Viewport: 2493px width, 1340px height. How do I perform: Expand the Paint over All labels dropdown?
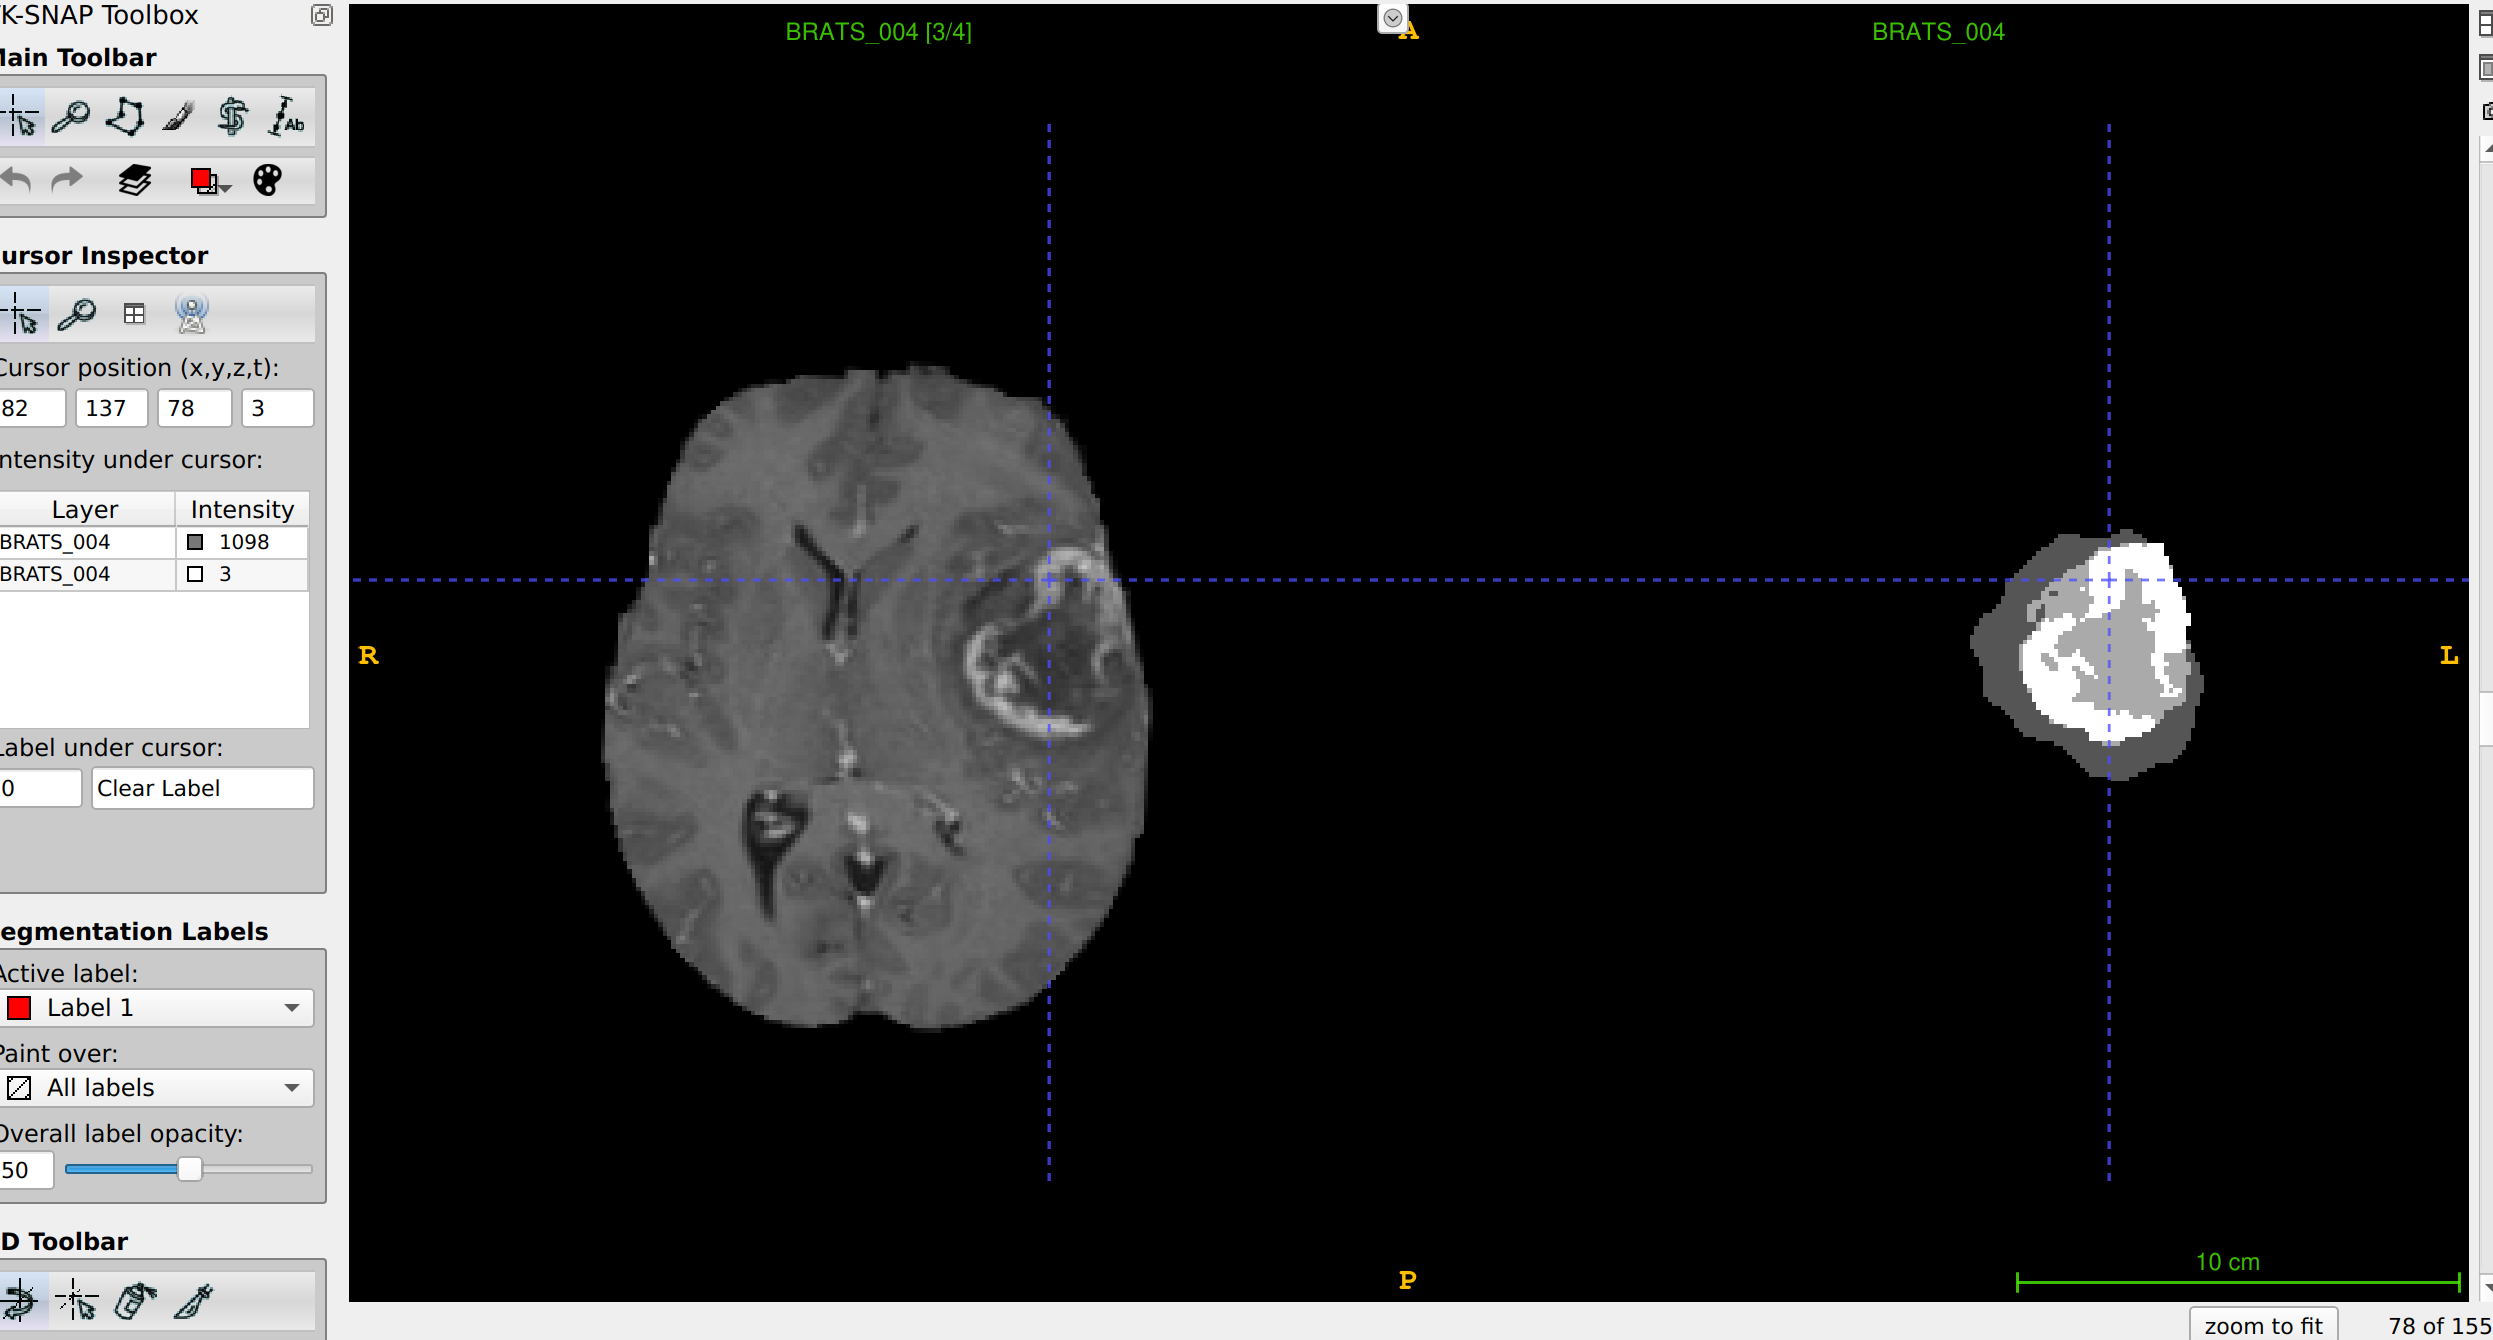coord(158,1087)
